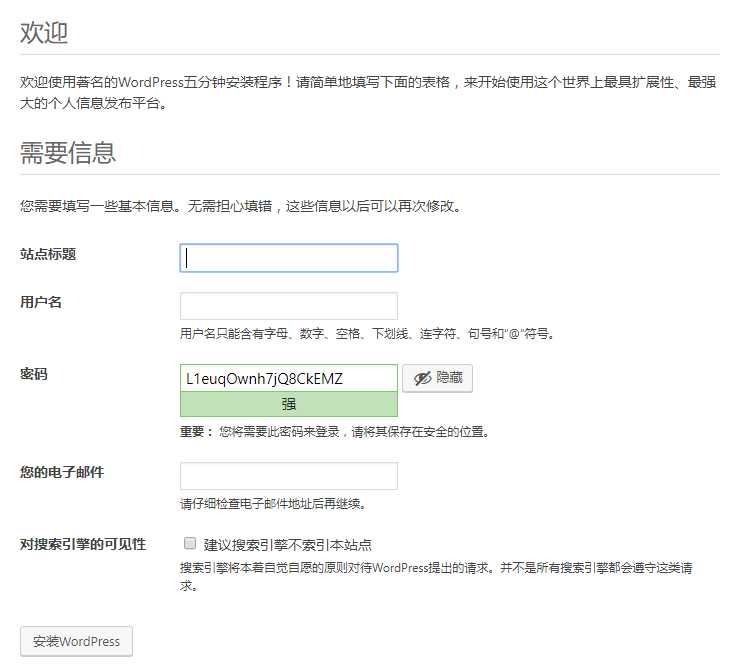Click the username hint 用户名只能含有字母 text
The image size is (731, 667).
pyautogui.click(x=367, y=334)
